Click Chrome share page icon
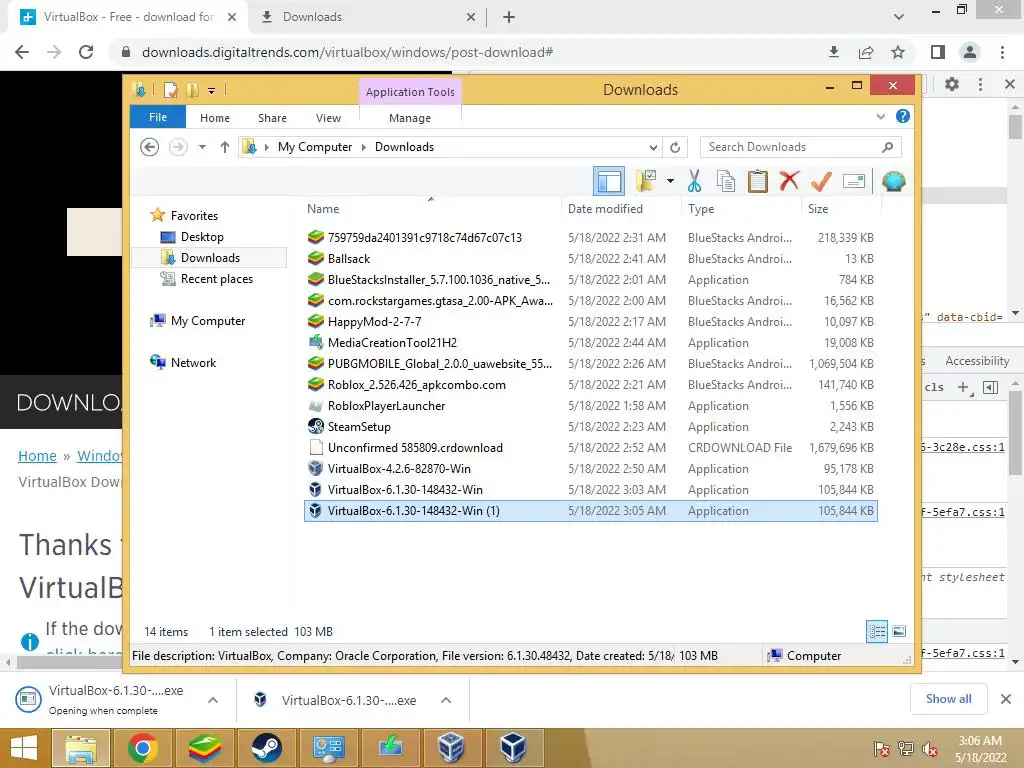 point(866,52)
